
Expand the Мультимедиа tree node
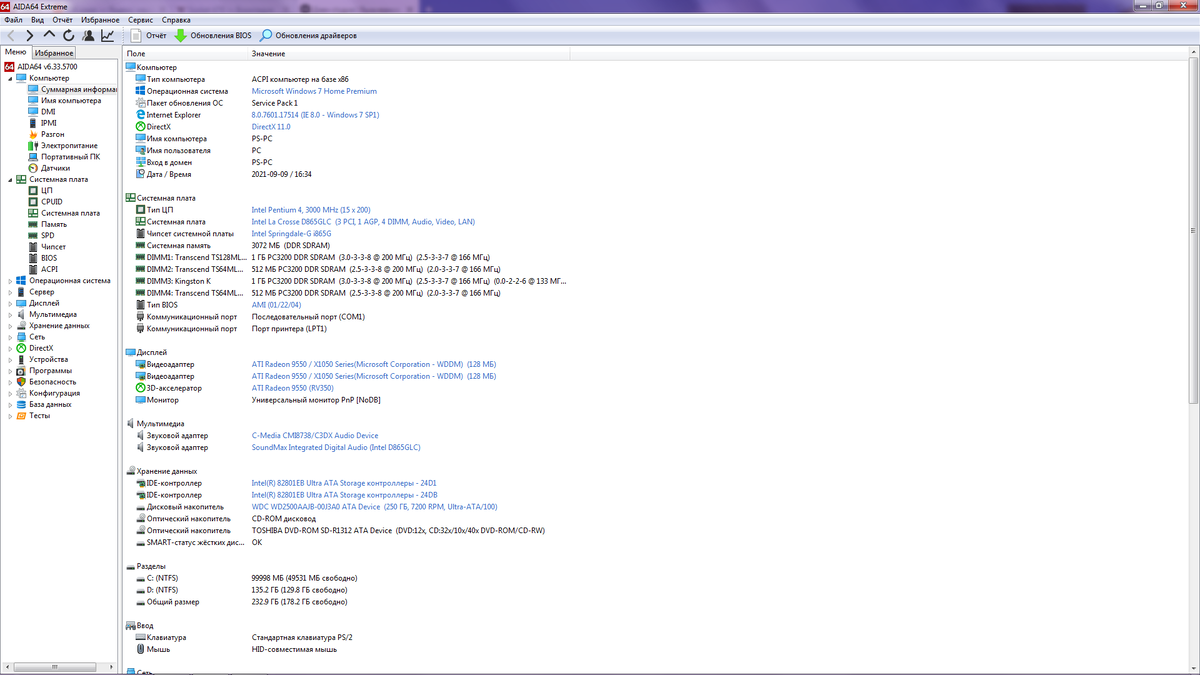(x=10, y=314)
